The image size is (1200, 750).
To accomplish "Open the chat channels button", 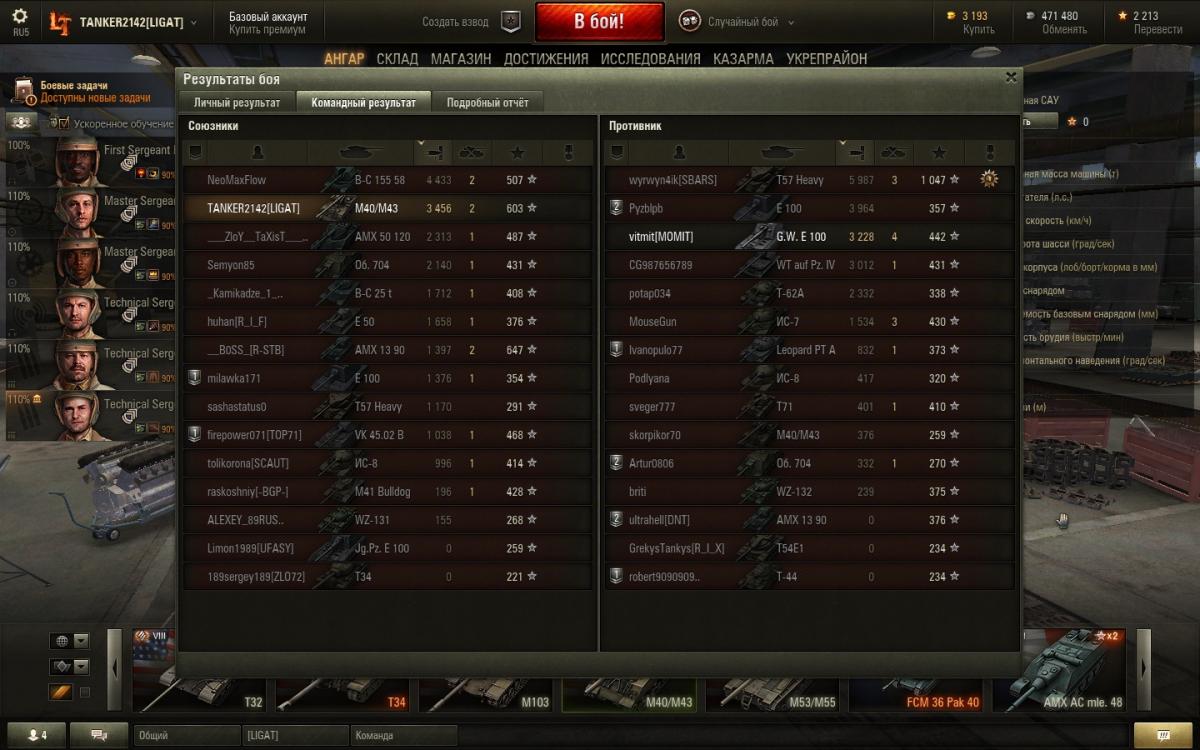I will click(x=99, y=735).
